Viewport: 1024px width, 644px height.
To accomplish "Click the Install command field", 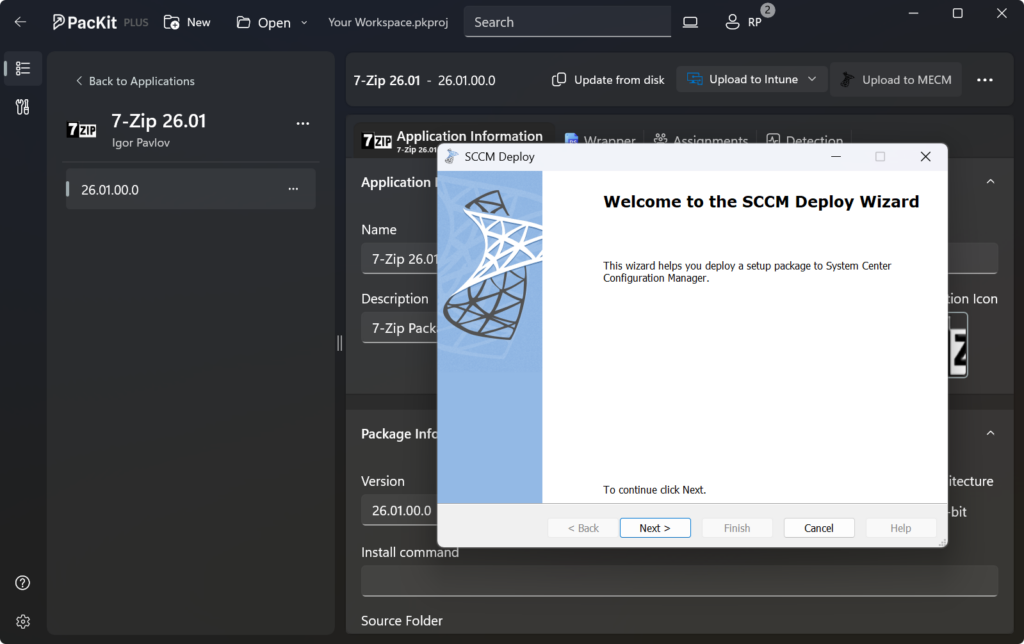I will point(679,581).
